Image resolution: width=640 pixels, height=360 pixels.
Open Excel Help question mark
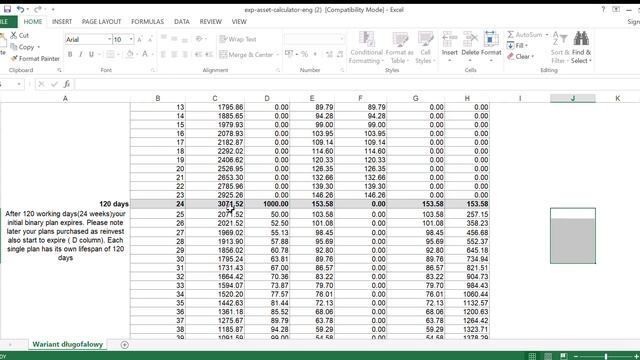coord(603,9)
